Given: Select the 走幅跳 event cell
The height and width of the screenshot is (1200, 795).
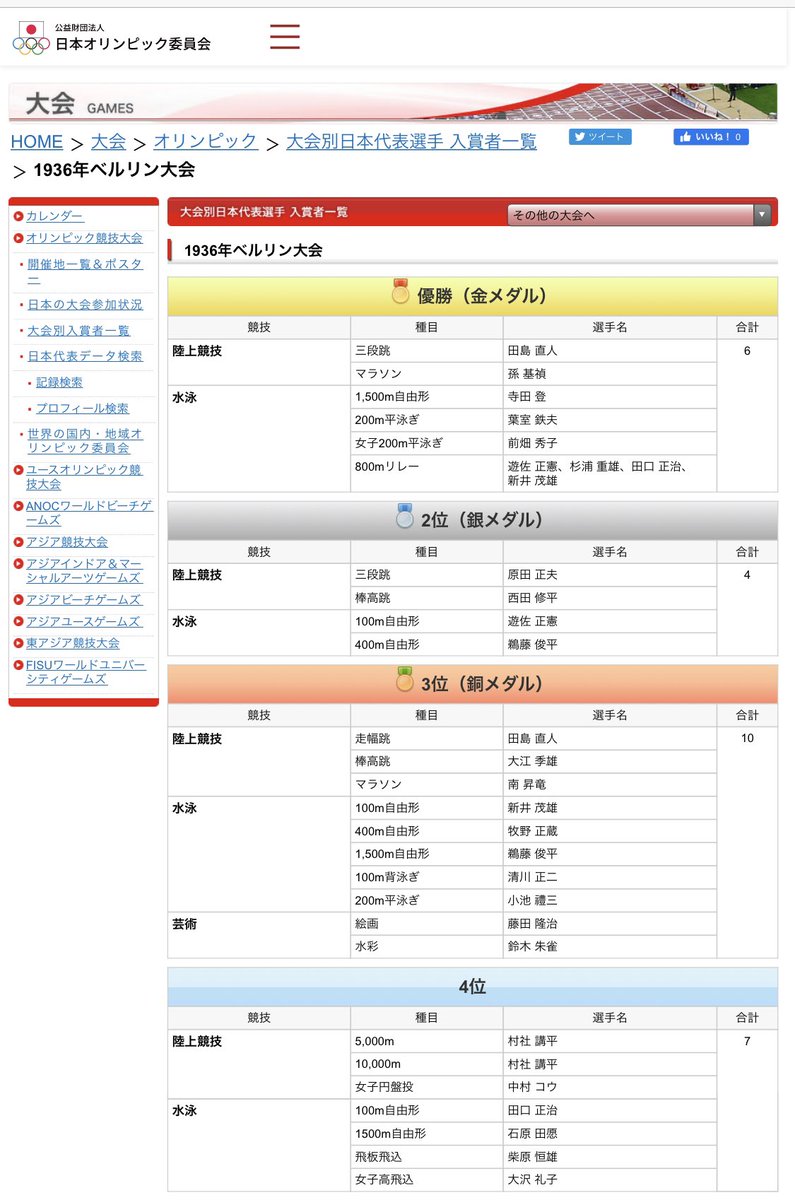Looking at the screenshot, I should (x=427, y=739).
